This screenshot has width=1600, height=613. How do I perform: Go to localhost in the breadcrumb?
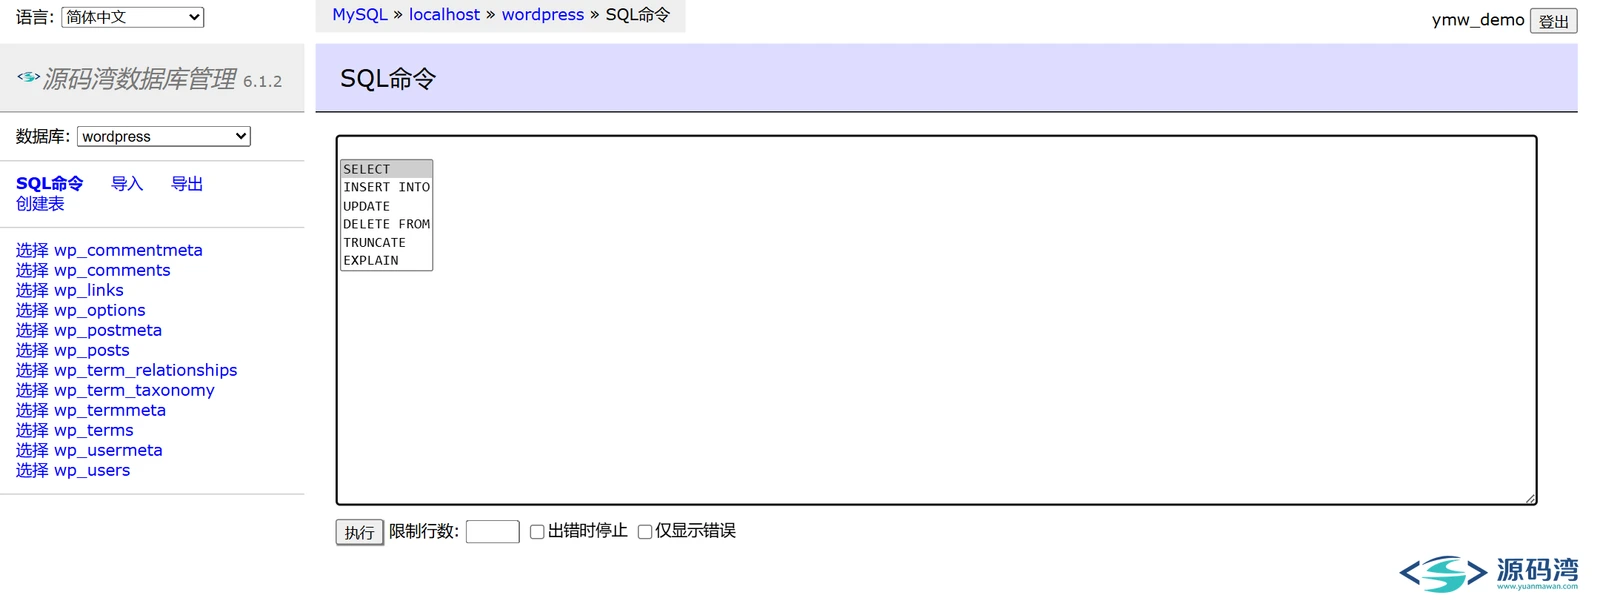coord(444,14)
